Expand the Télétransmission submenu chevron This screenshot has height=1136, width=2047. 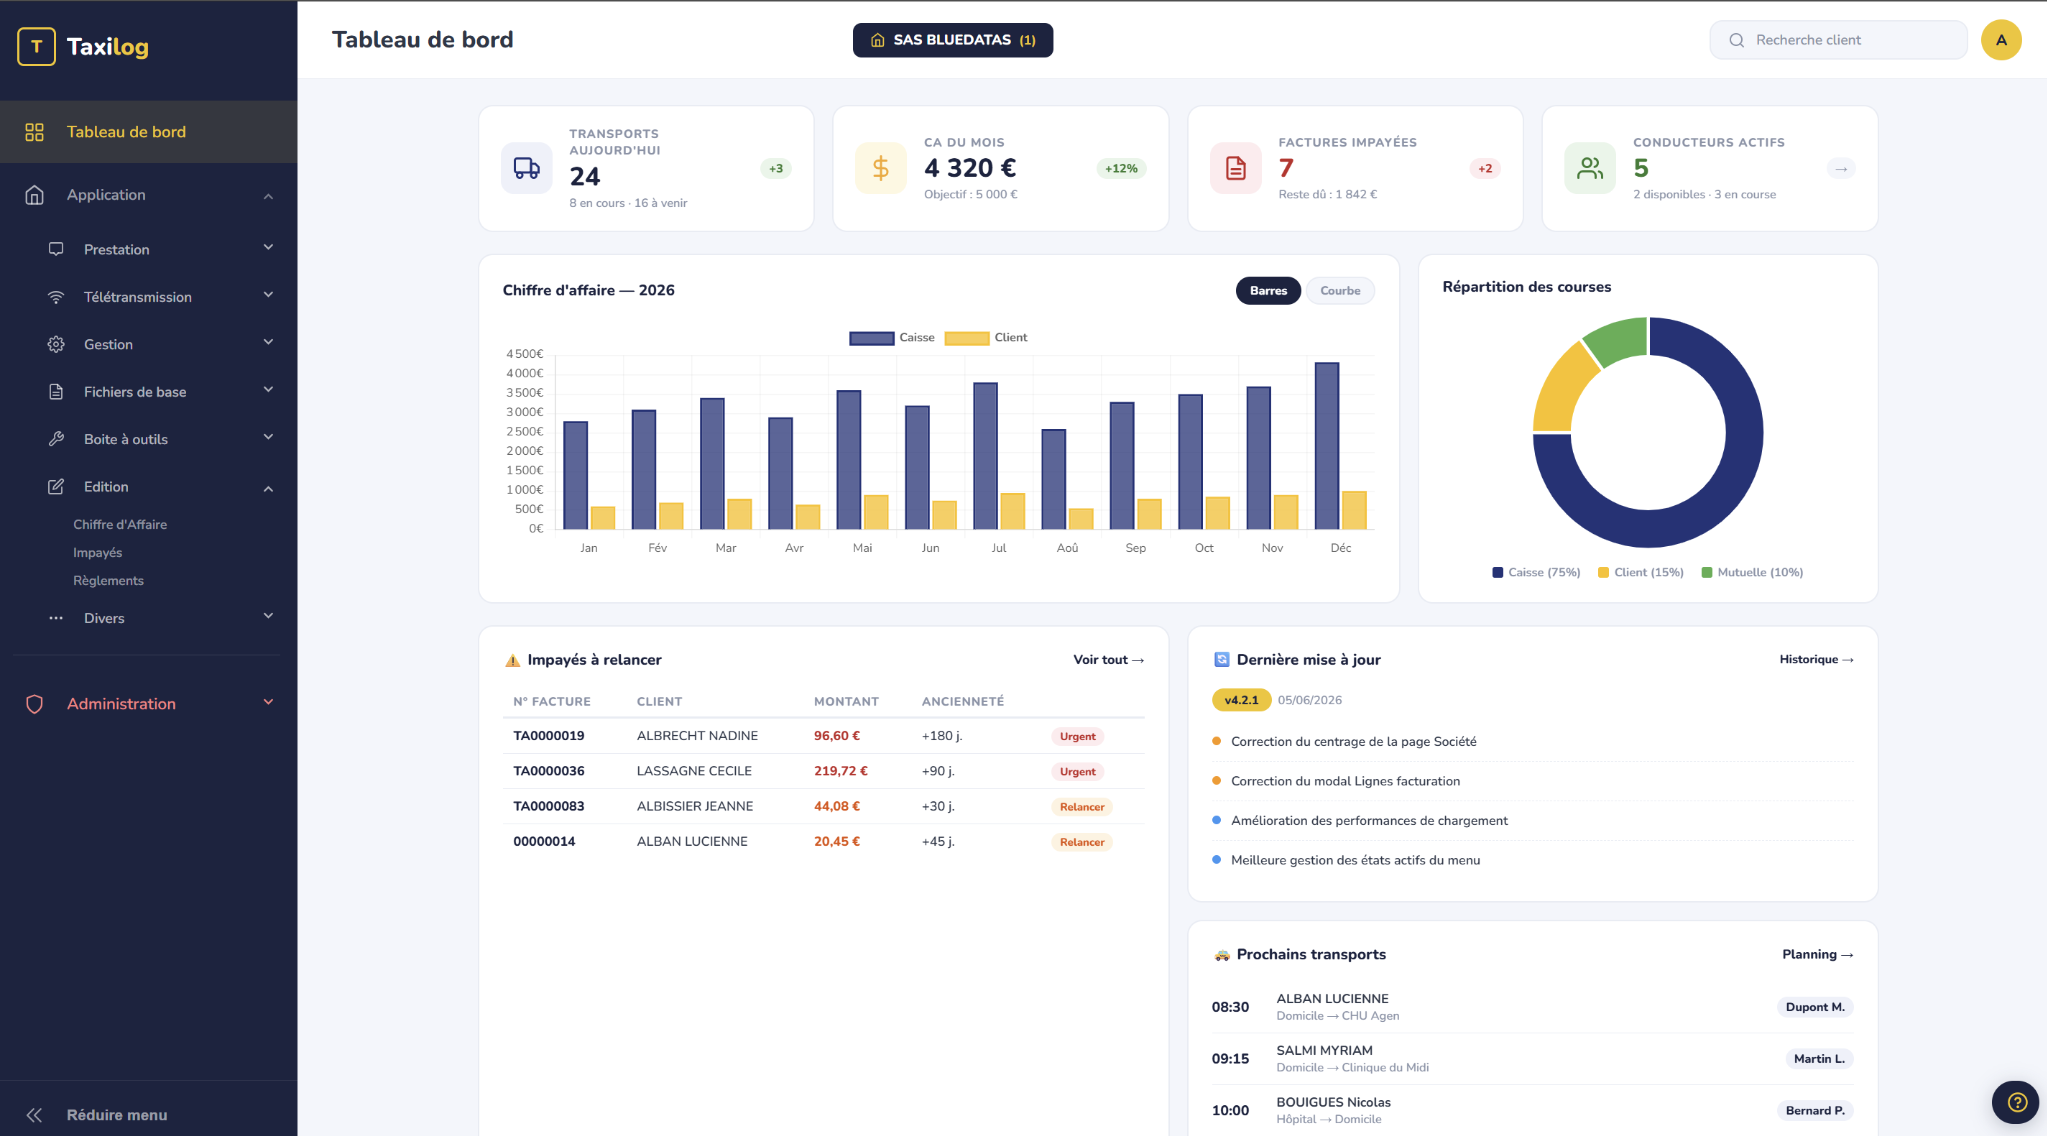[268, 295]
